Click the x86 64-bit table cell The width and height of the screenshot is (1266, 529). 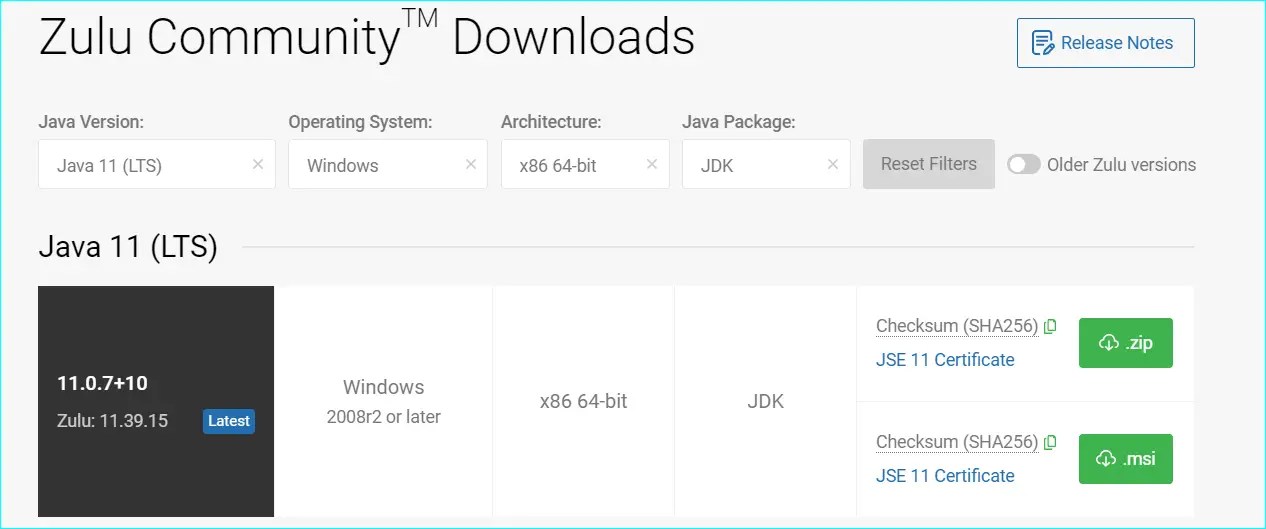pos(584,401)
